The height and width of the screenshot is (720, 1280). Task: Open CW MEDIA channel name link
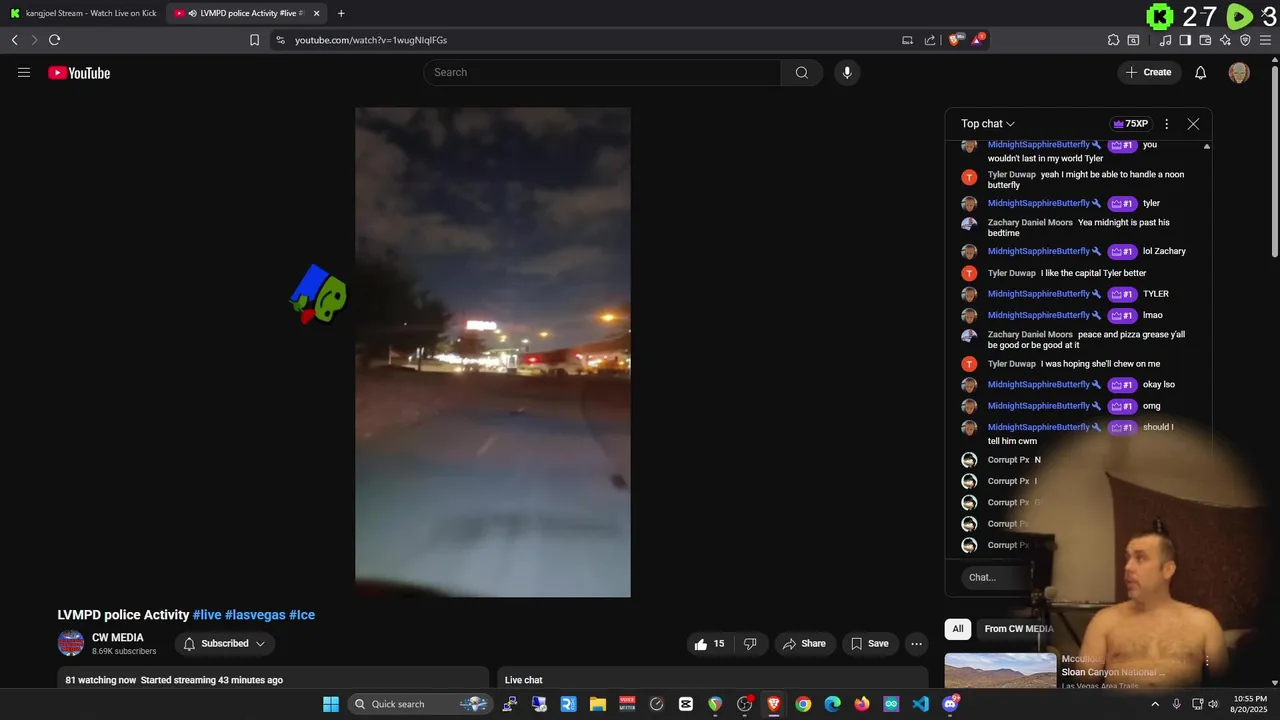118,638
